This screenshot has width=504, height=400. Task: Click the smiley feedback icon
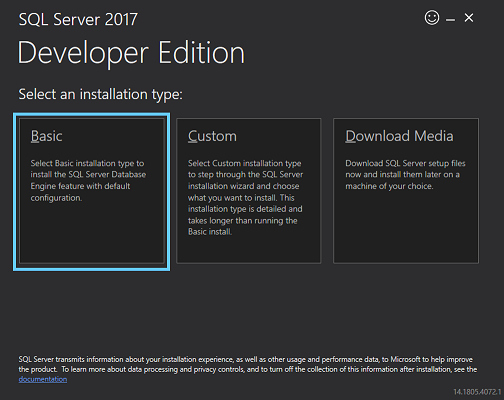coord(432,18)
